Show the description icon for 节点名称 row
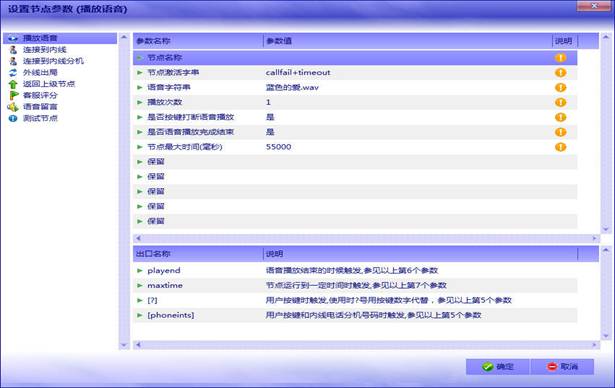The width and height of the screenshot is (615, 388). coord(560,58)
